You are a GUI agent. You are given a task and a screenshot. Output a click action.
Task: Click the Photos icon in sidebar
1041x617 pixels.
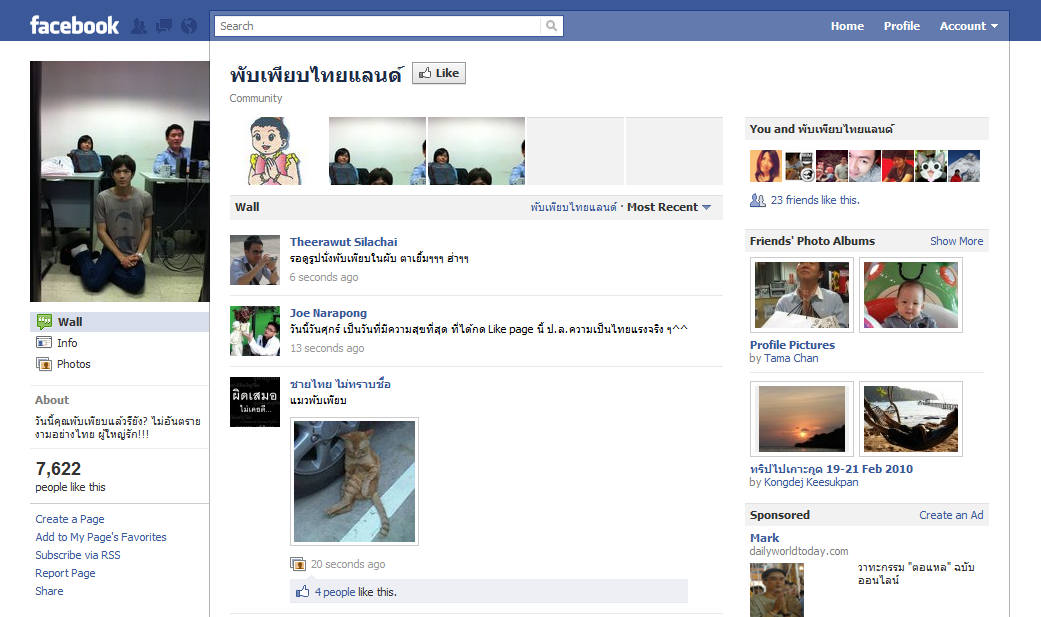pos(44,364)
